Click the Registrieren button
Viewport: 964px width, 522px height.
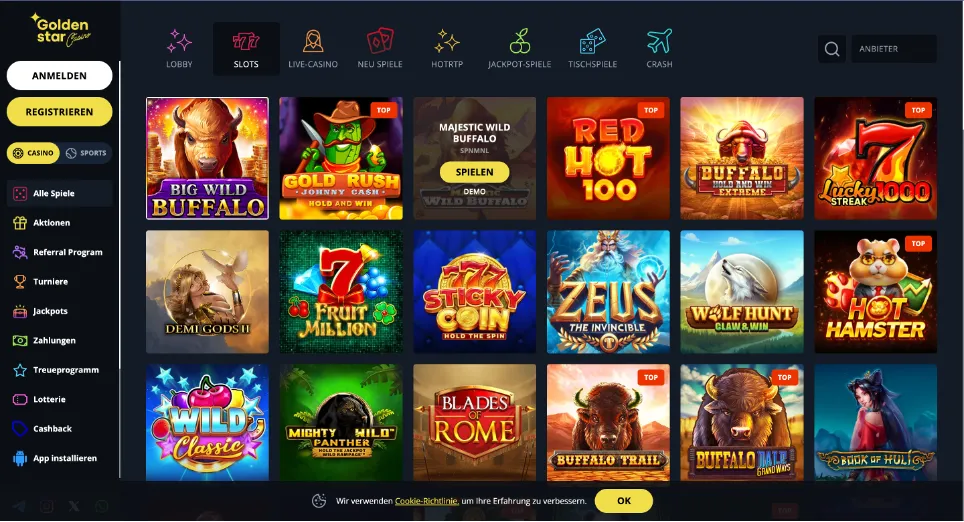coord(60,112)
